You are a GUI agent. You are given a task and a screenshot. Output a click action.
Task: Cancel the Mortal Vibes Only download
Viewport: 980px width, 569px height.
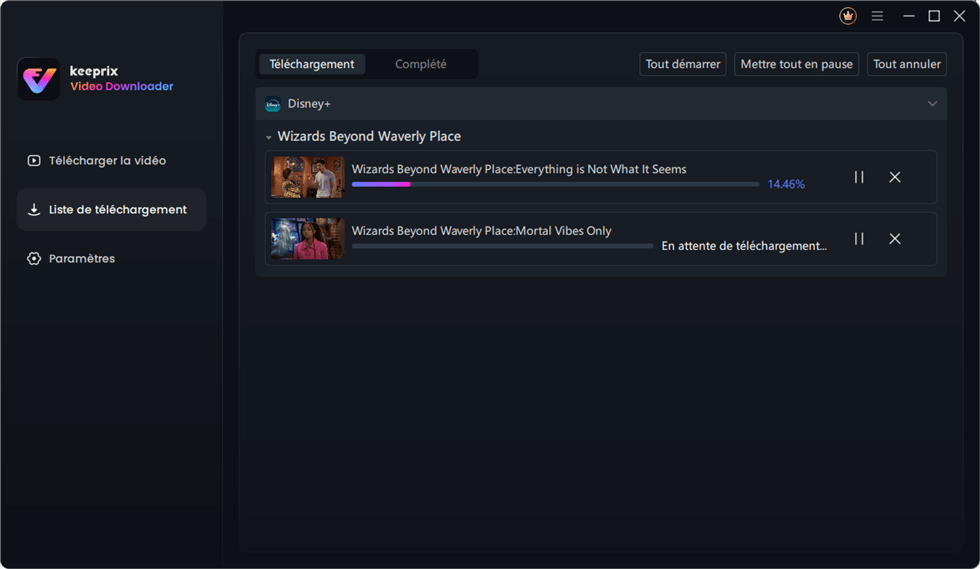click(895, 238)
